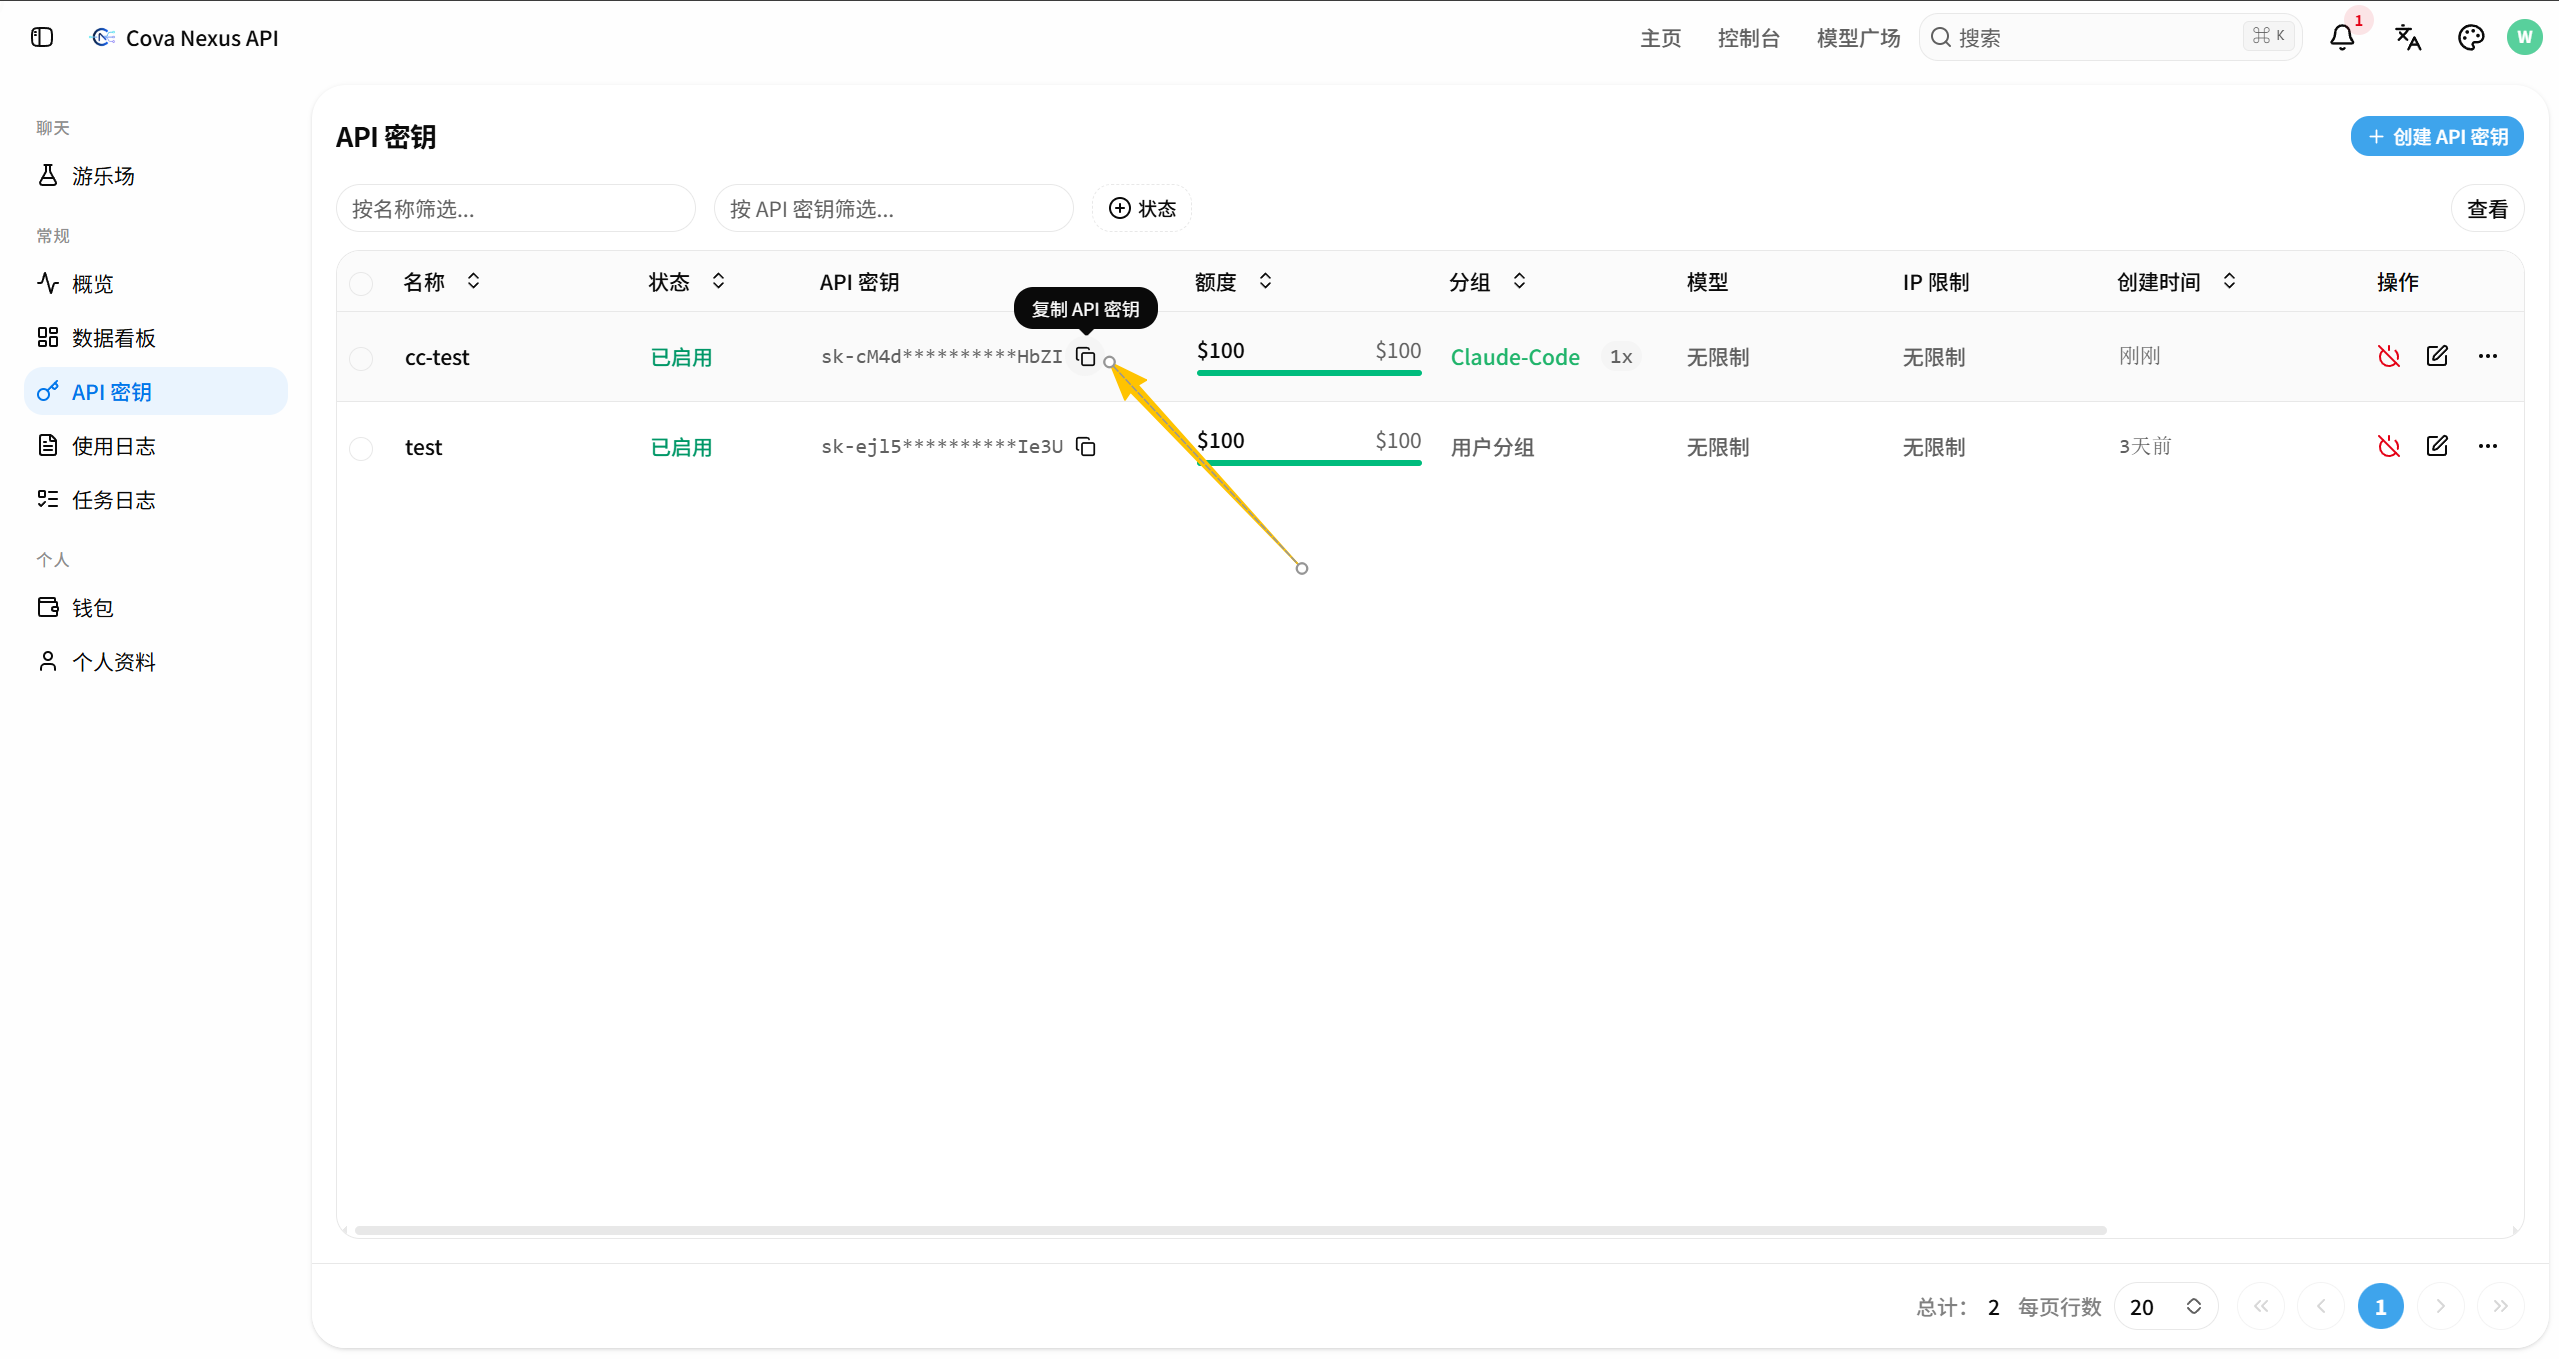
Task: Copy the cc-test API key
Action: pos(1085,357)
